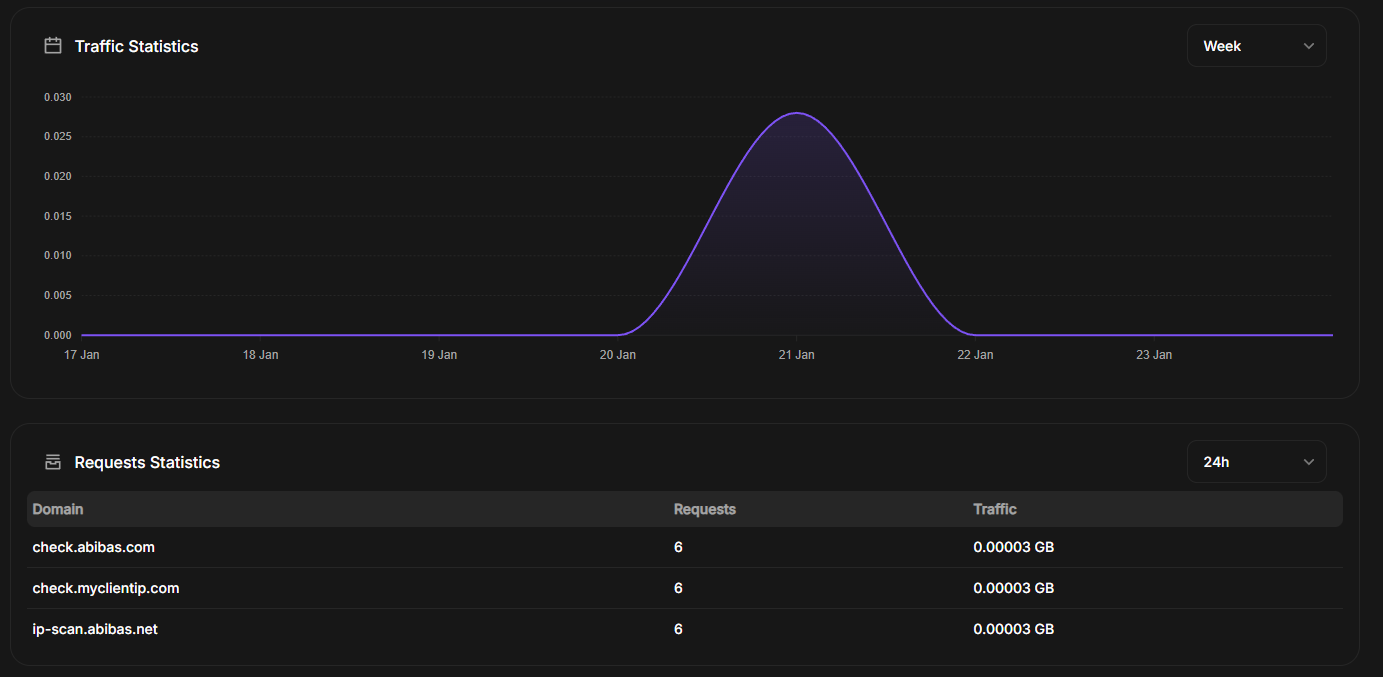The height and width of the screenshot is (677, 1383).
Task: Click the 0.030 y-axis label
Action: point(58,97)
